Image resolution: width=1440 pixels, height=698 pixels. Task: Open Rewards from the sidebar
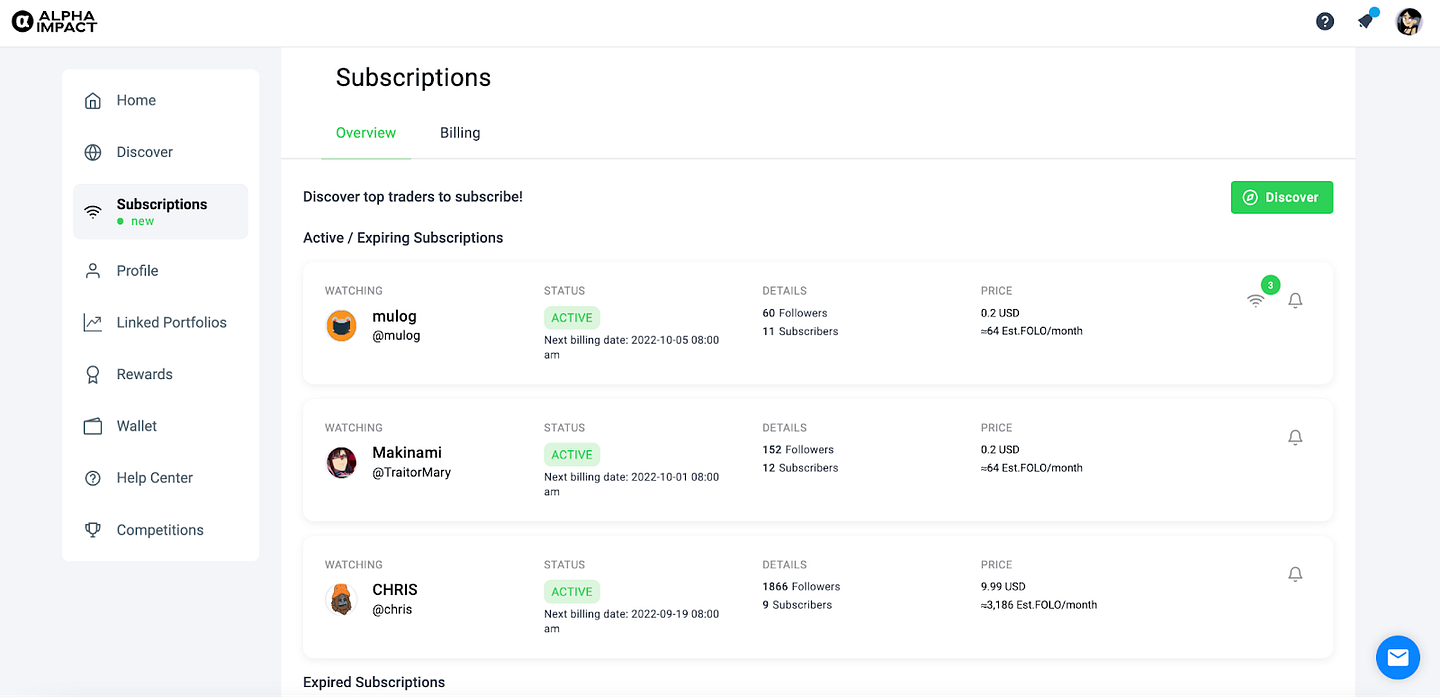click(x=144, y=374)
